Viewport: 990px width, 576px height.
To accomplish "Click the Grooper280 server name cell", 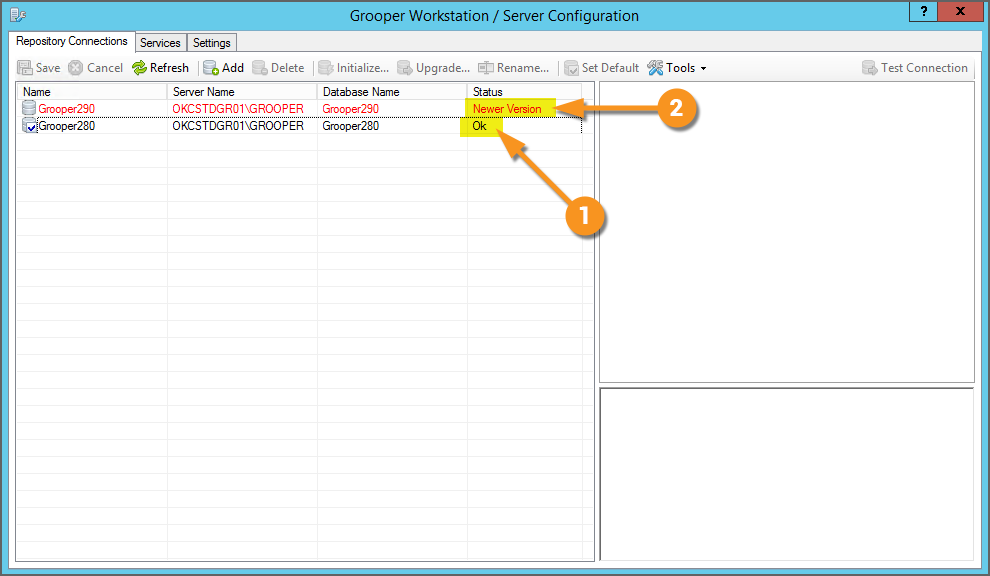I will (238, 126).
